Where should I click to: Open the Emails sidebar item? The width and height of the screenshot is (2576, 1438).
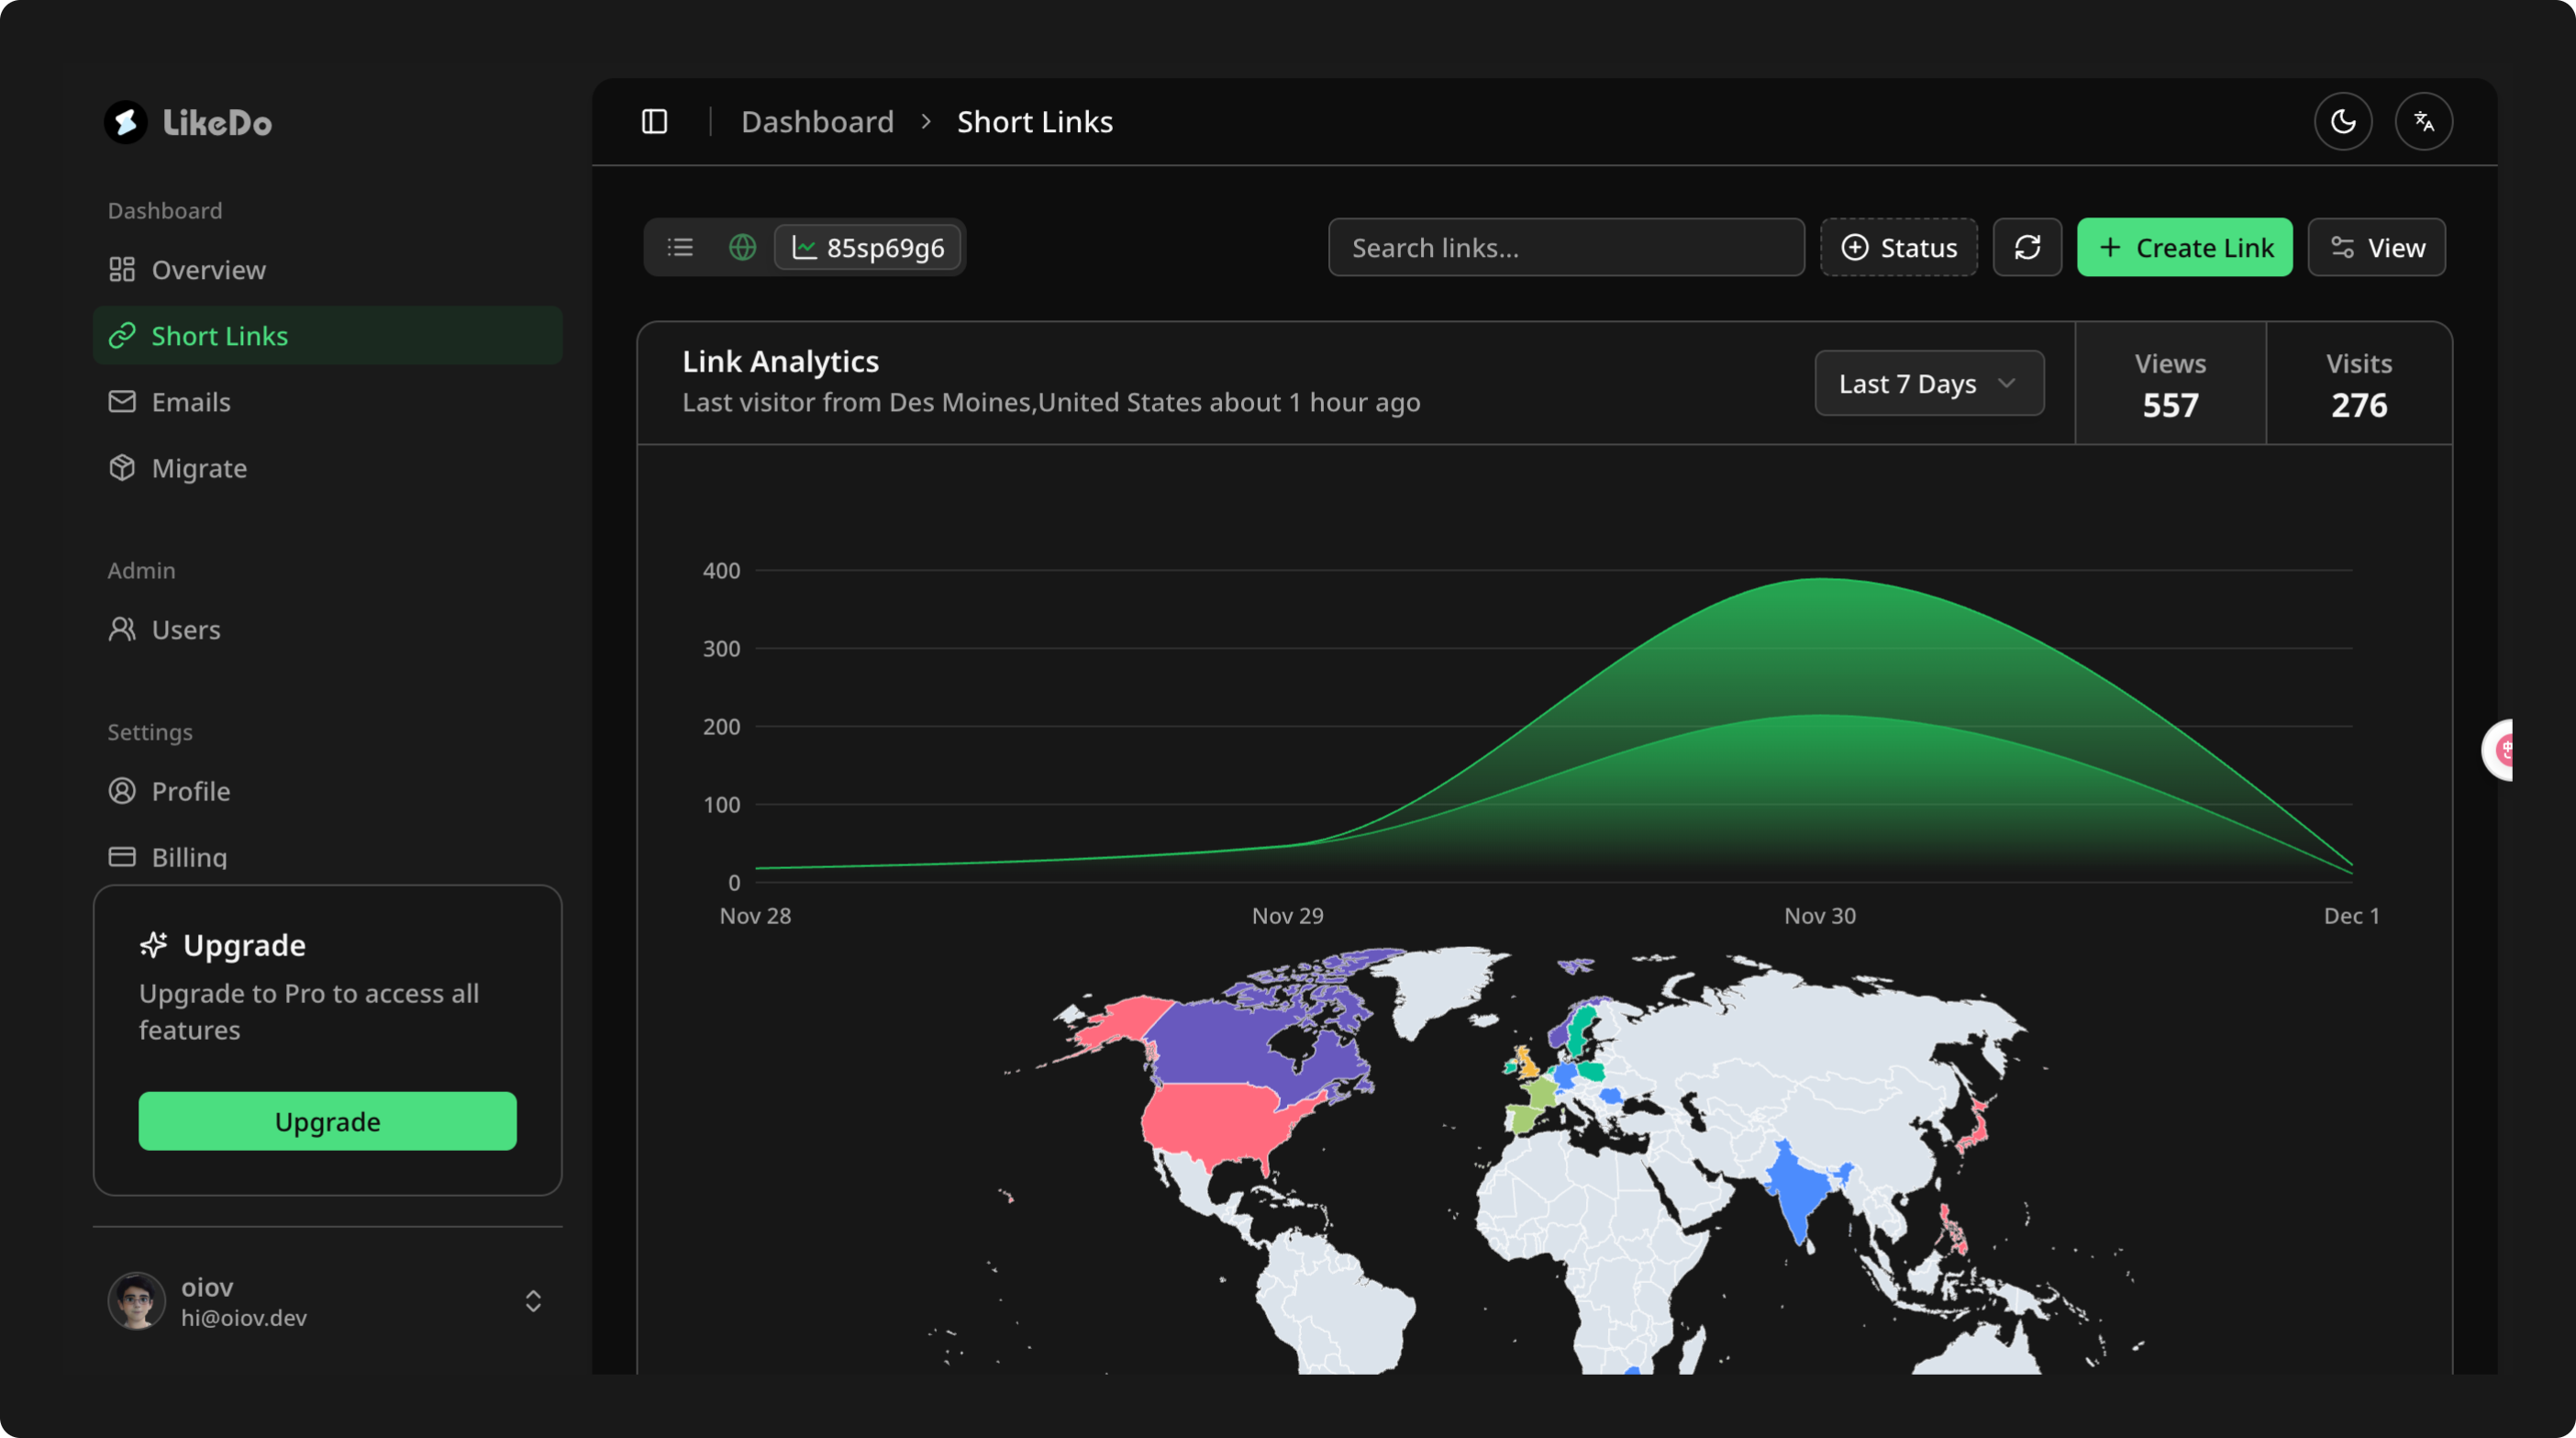click(190, 402)
